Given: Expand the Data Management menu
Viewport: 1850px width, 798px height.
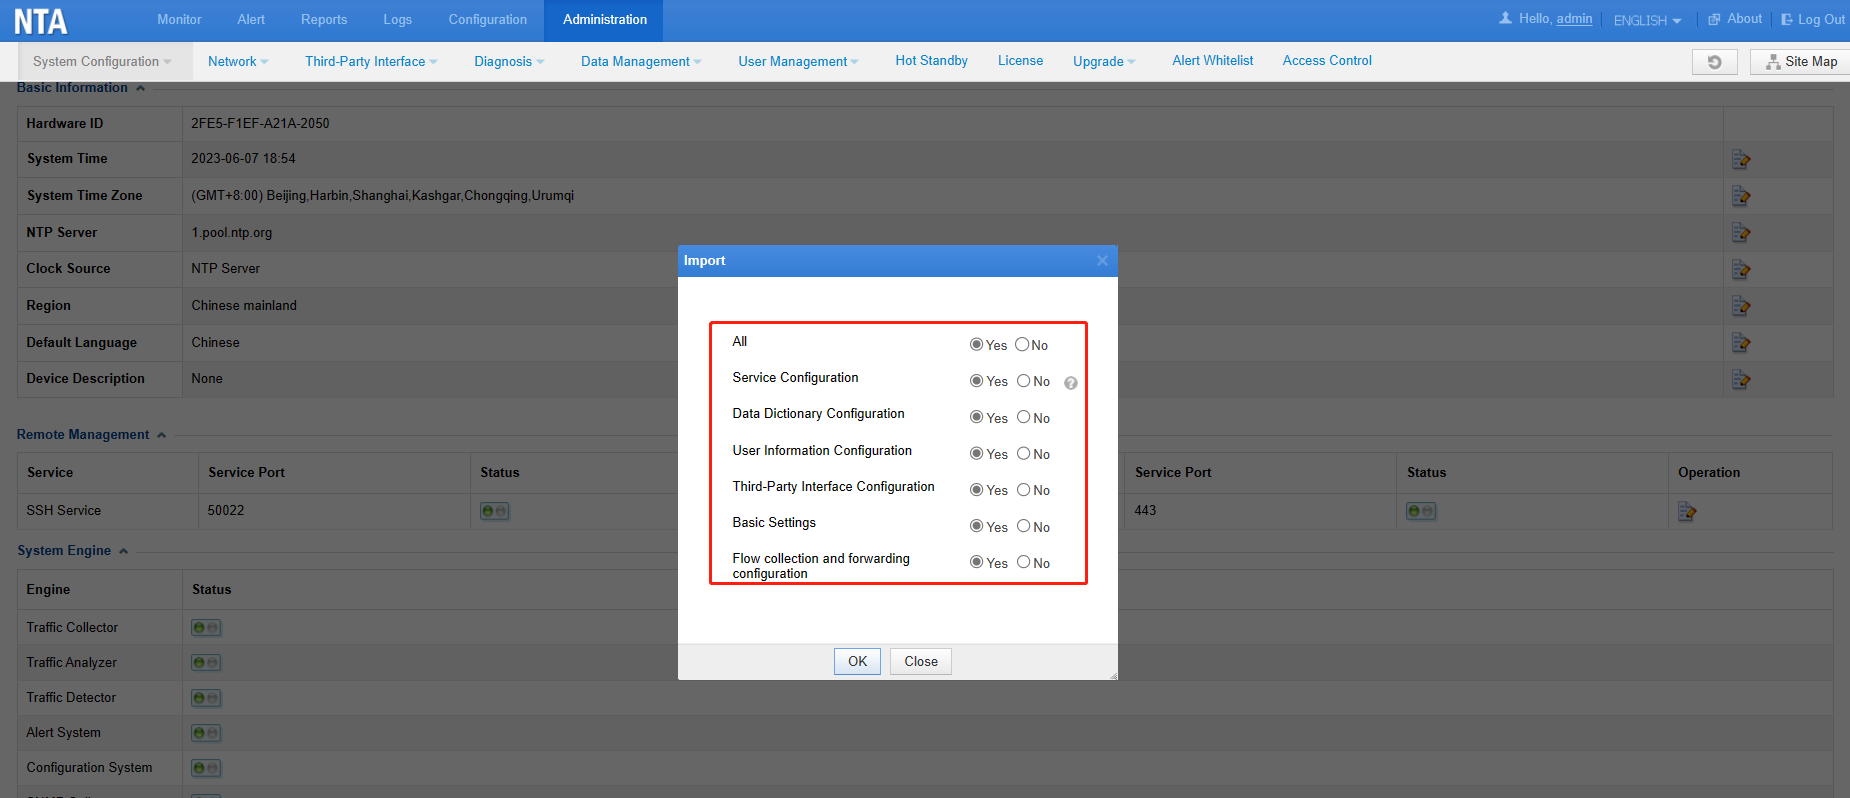Looking at the screenshot, I should pyautogui.click(x=641, y=62).
